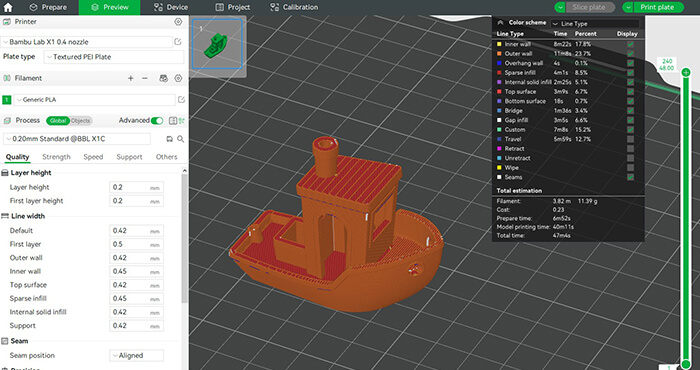Screen dimensions: 700x370
Task: Switch to the Preview tab
Action: (109, 7)
